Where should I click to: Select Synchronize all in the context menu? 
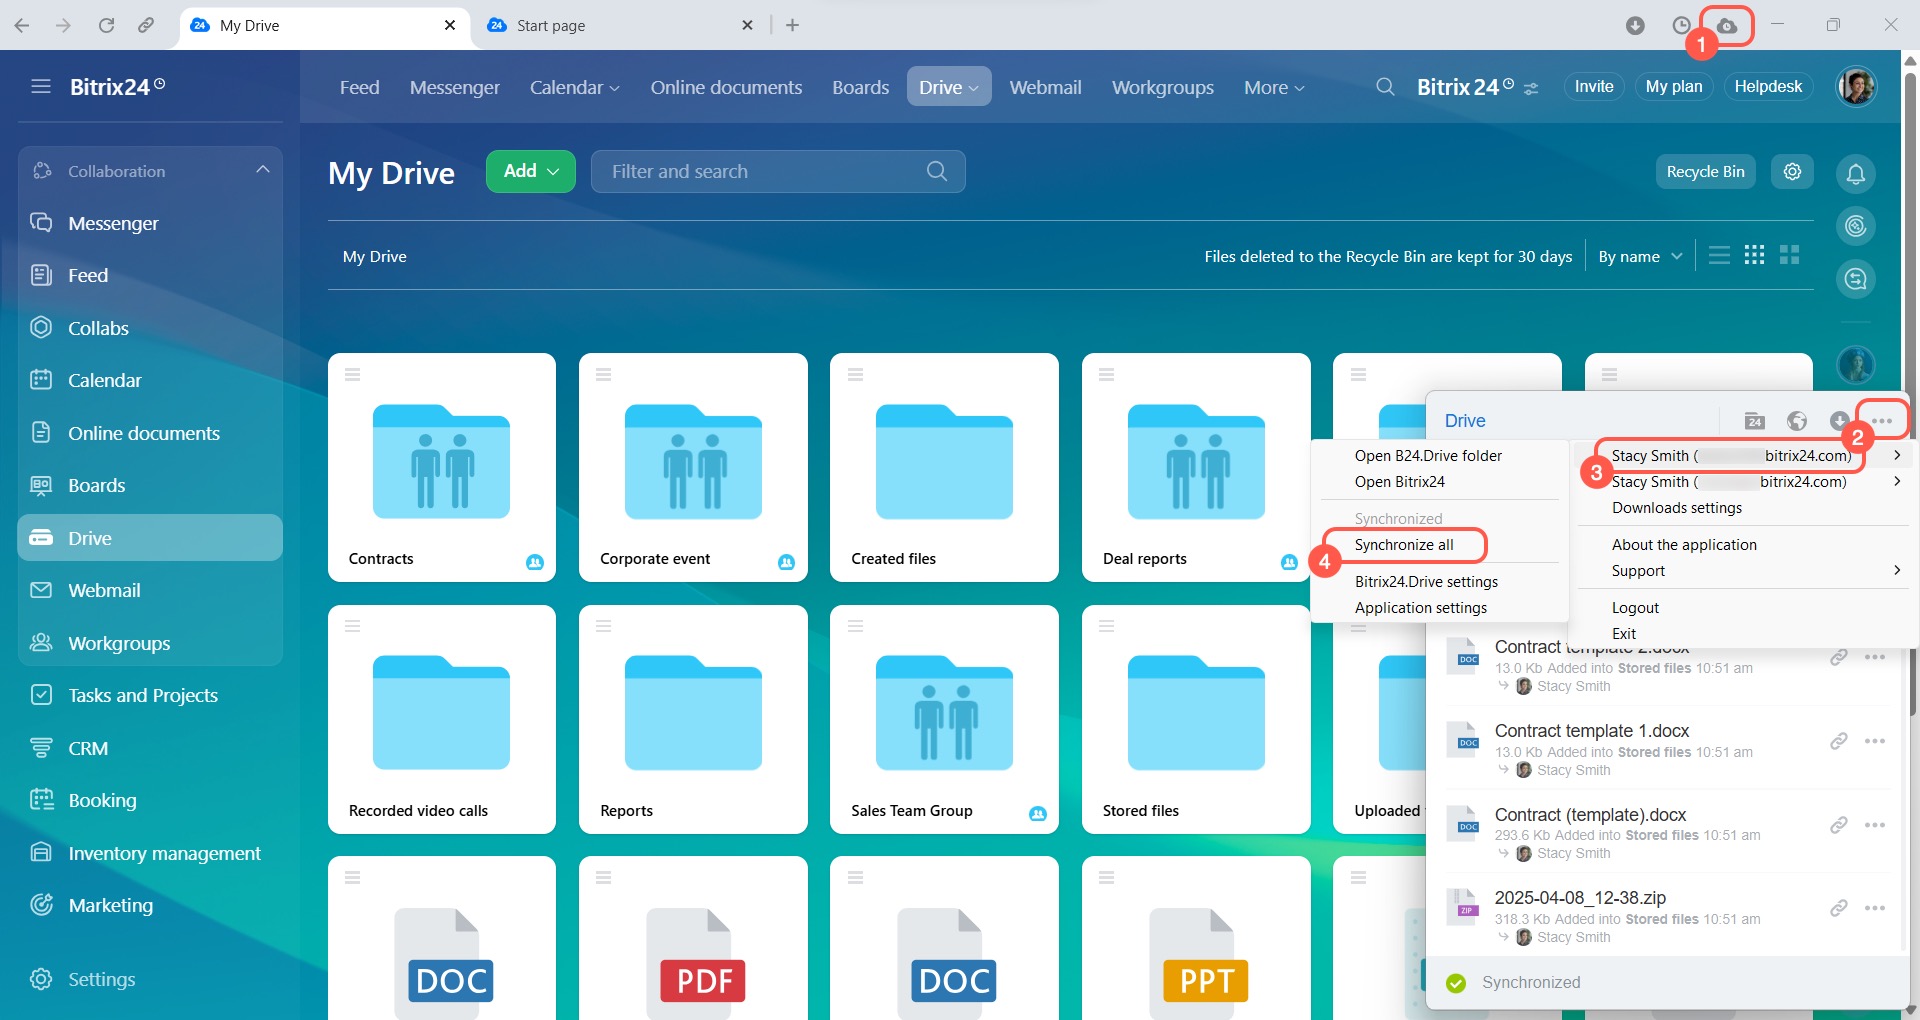(1404, 545)
